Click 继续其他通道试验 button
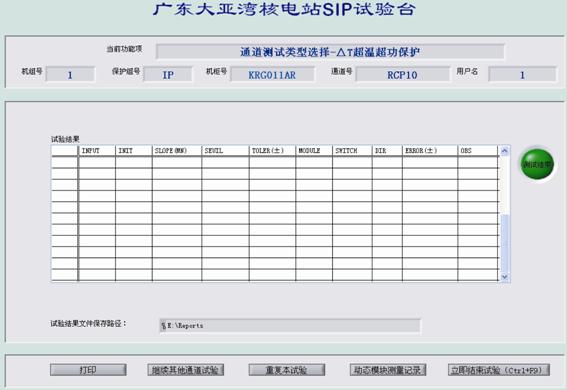567x390 pixels. [186, 370]
